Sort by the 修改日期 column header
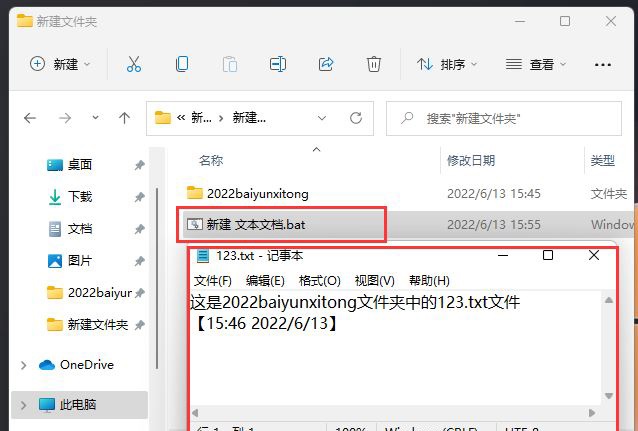 (471, 160)
